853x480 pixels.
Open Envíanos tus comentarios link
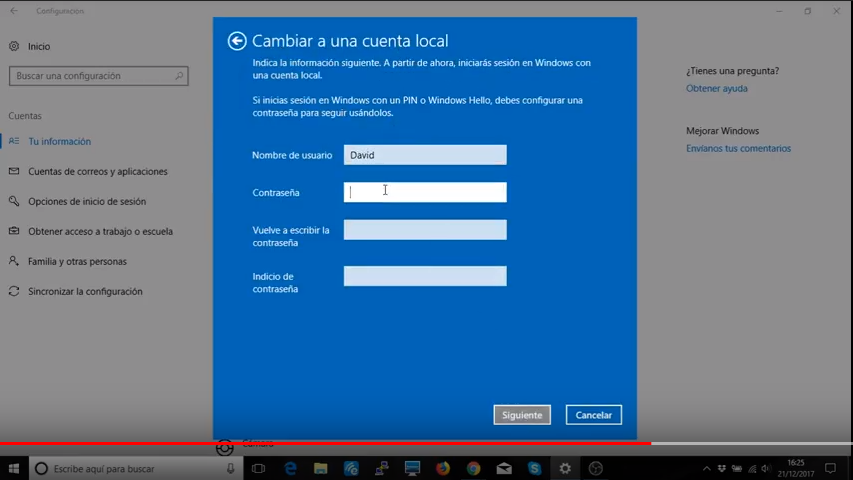pyautogui.click(x=738, y=149)
